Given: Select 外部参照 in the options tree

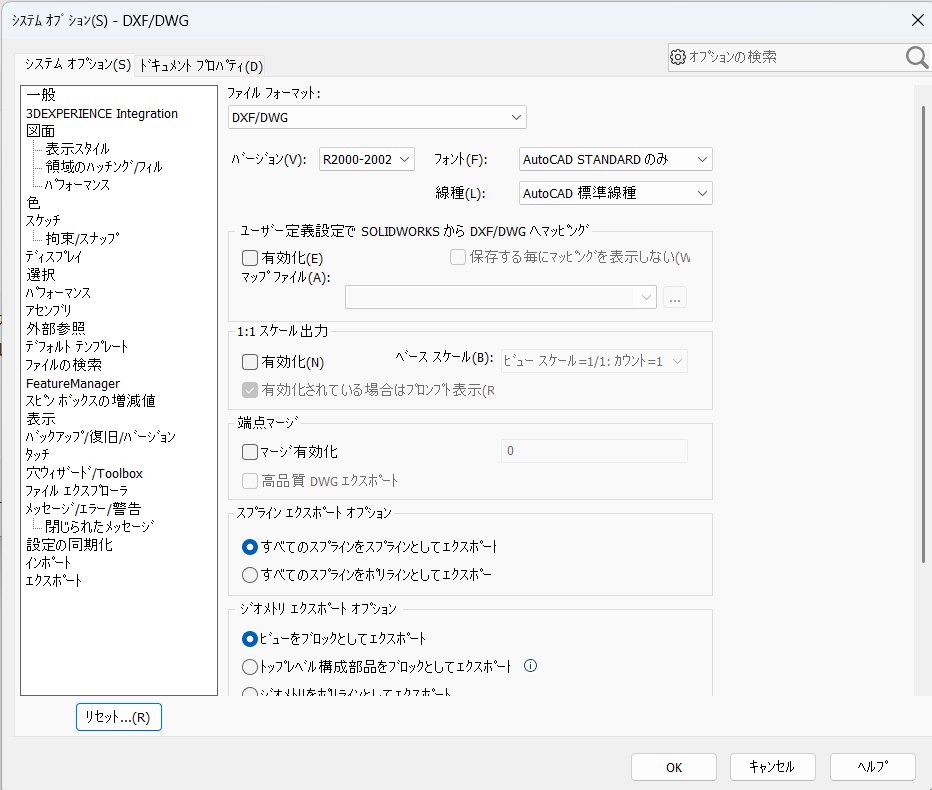Looking at the screenshot, I should click(x=55, y=329).
